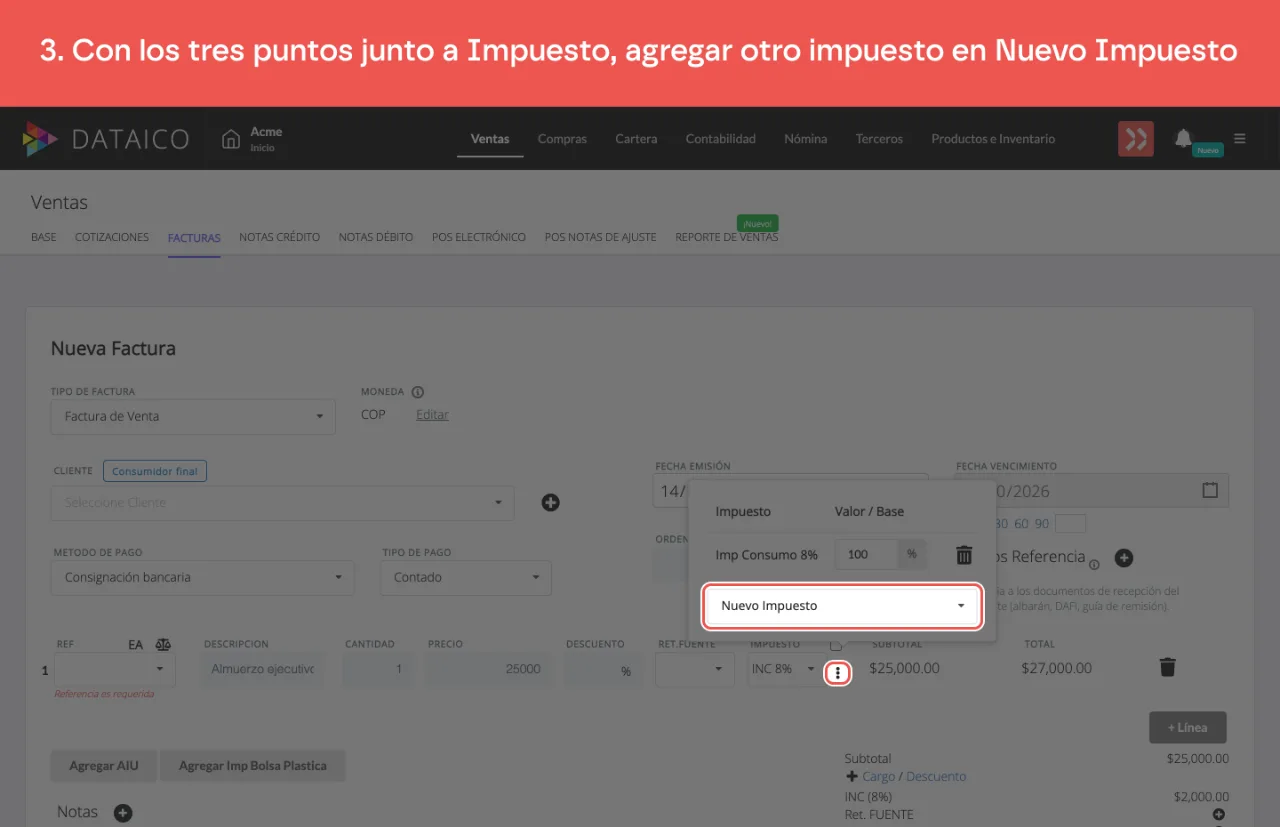Viewport: 1280px width, 827px height.
Task: Click the info icon beside Moneda
Action: [418, 392]
